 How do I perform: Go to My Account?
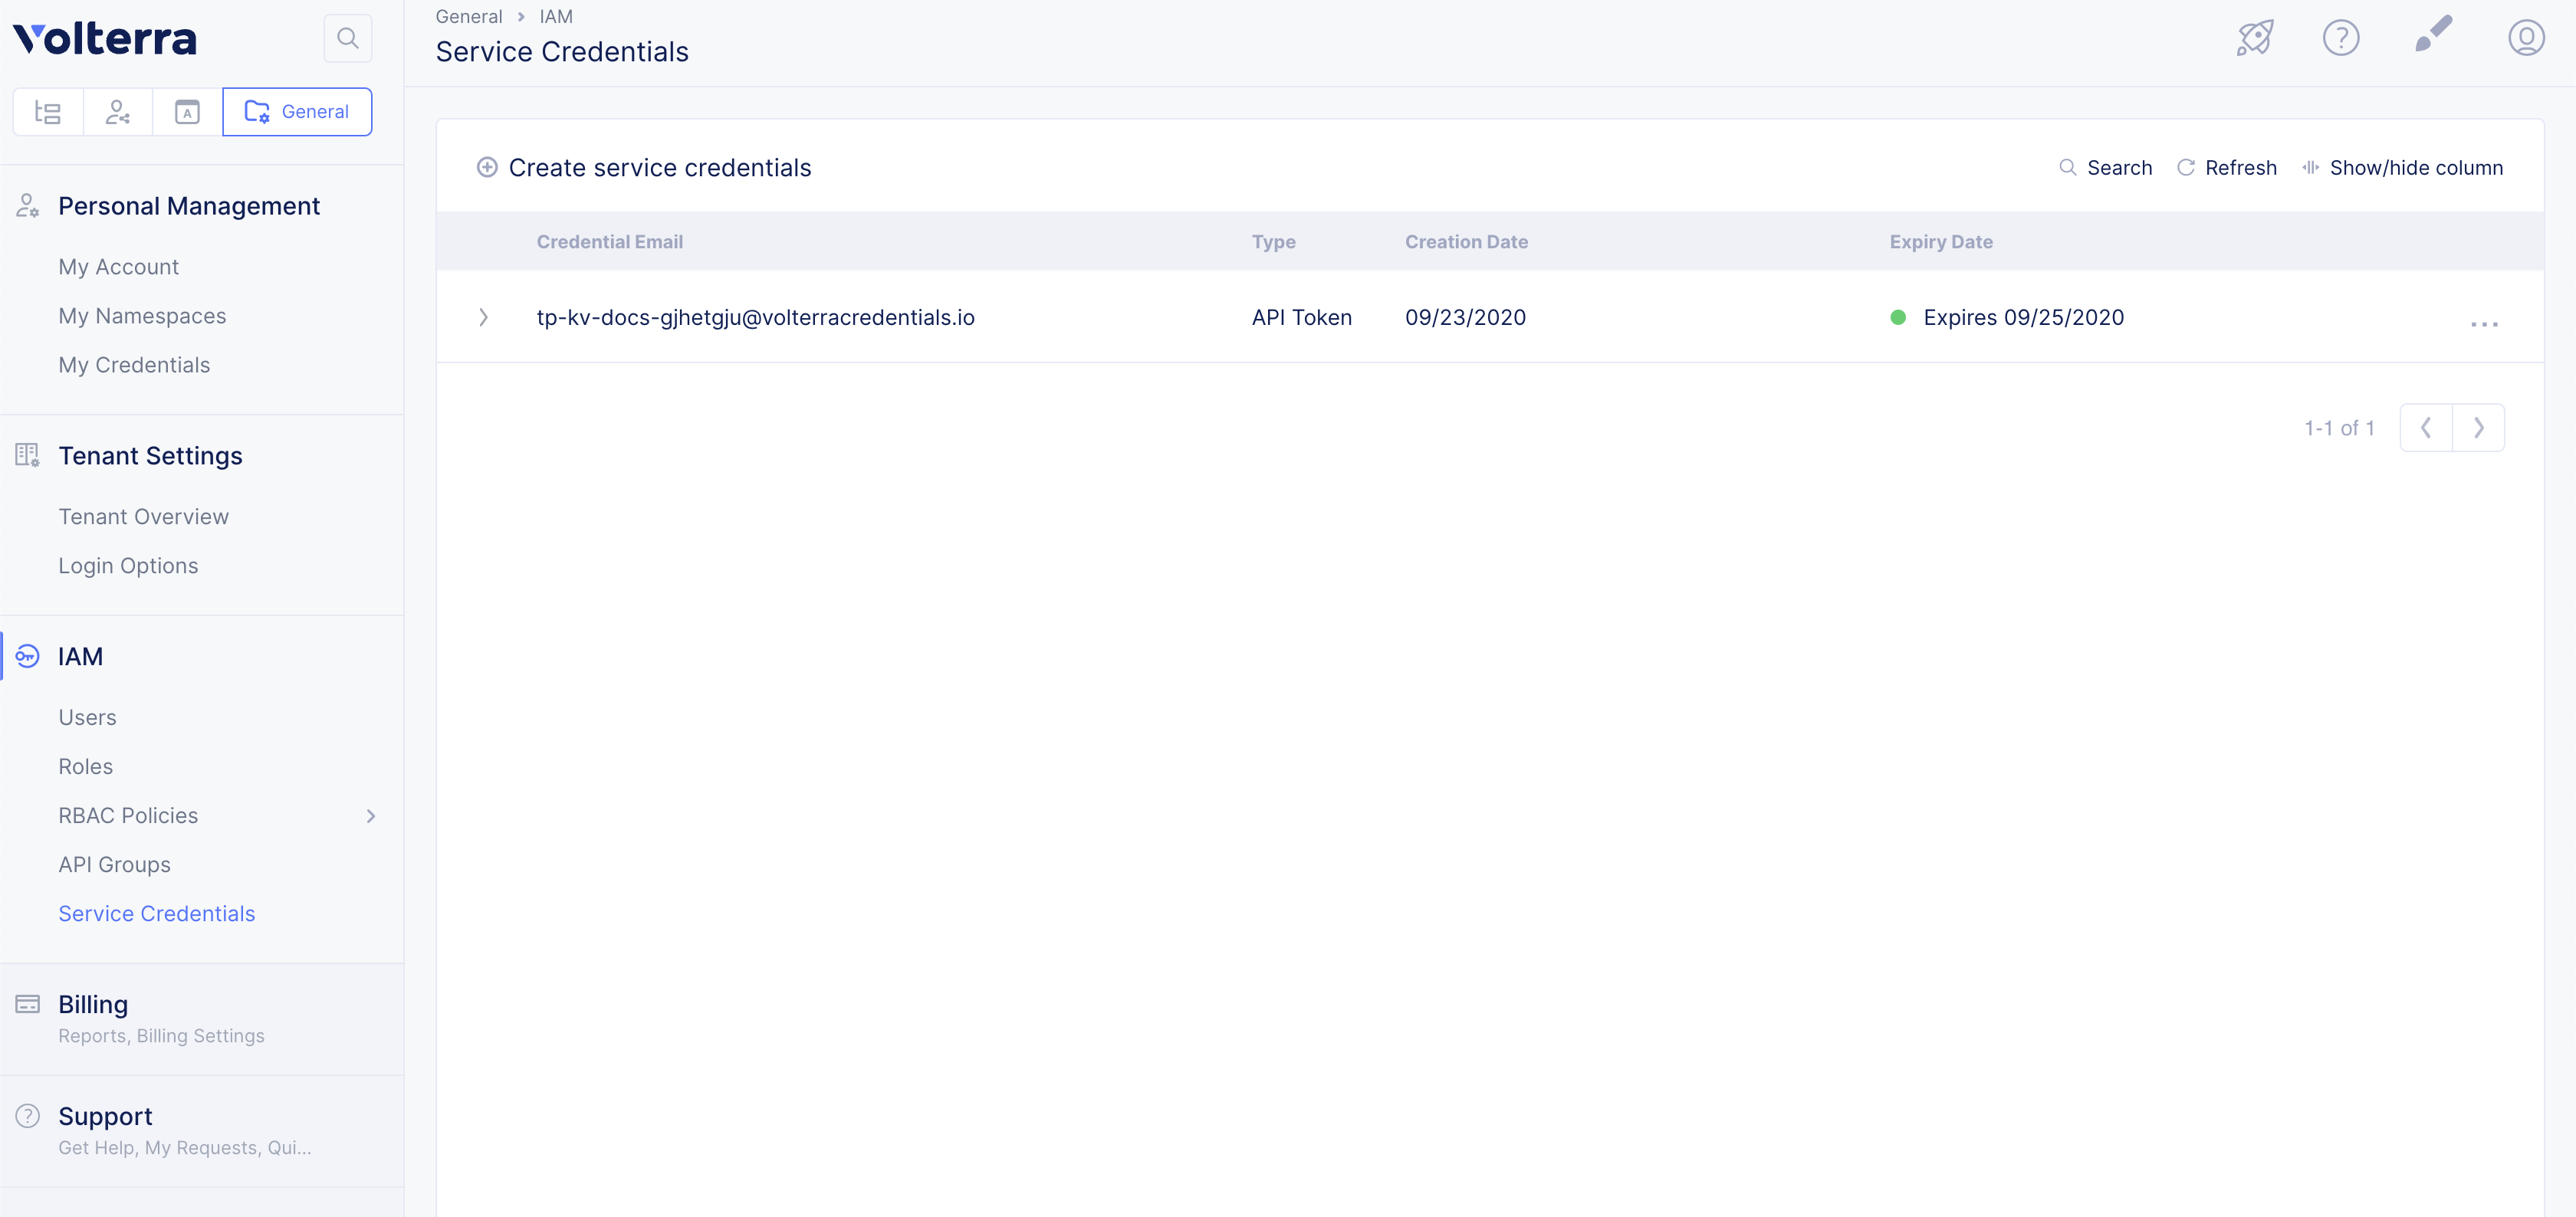[118, 267]
